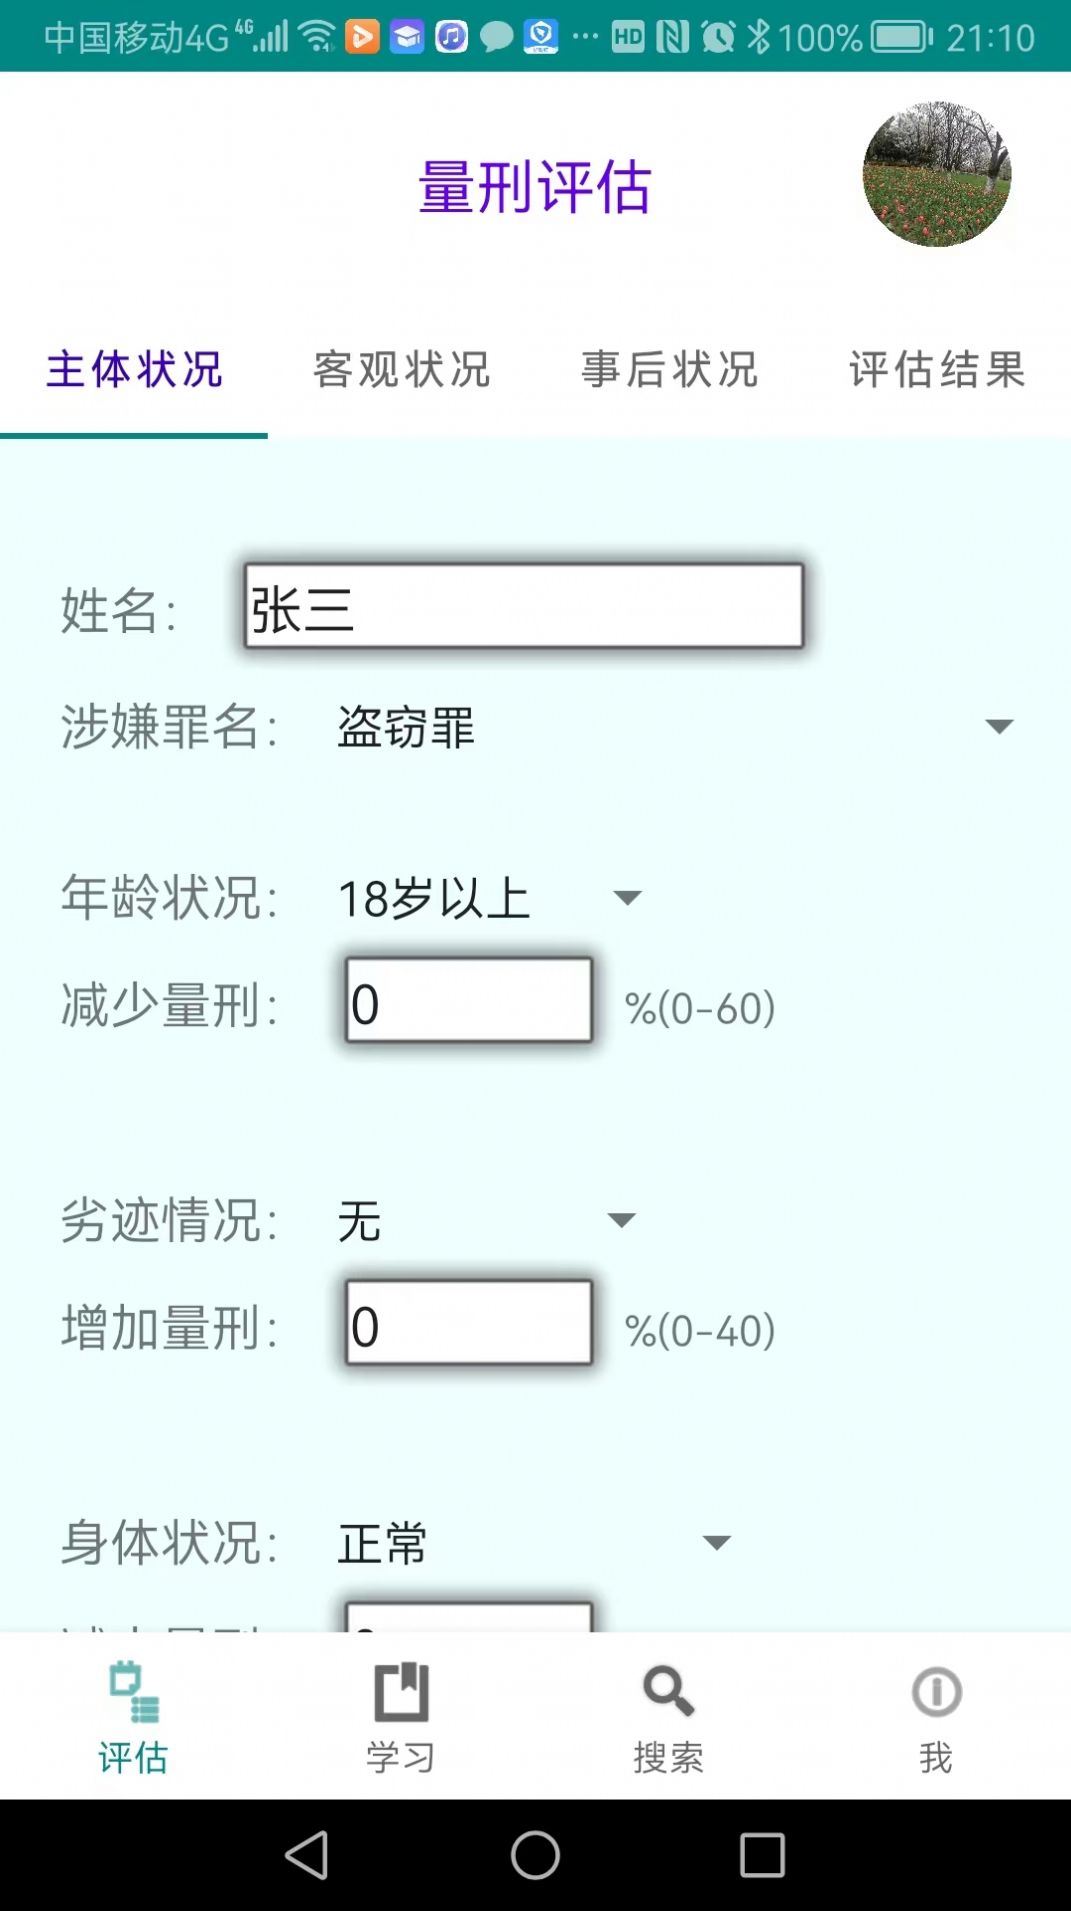This screenshot has height=1911, width=1071.
Task: Tap the 学习 book icon
Action: pos(401,1693)
